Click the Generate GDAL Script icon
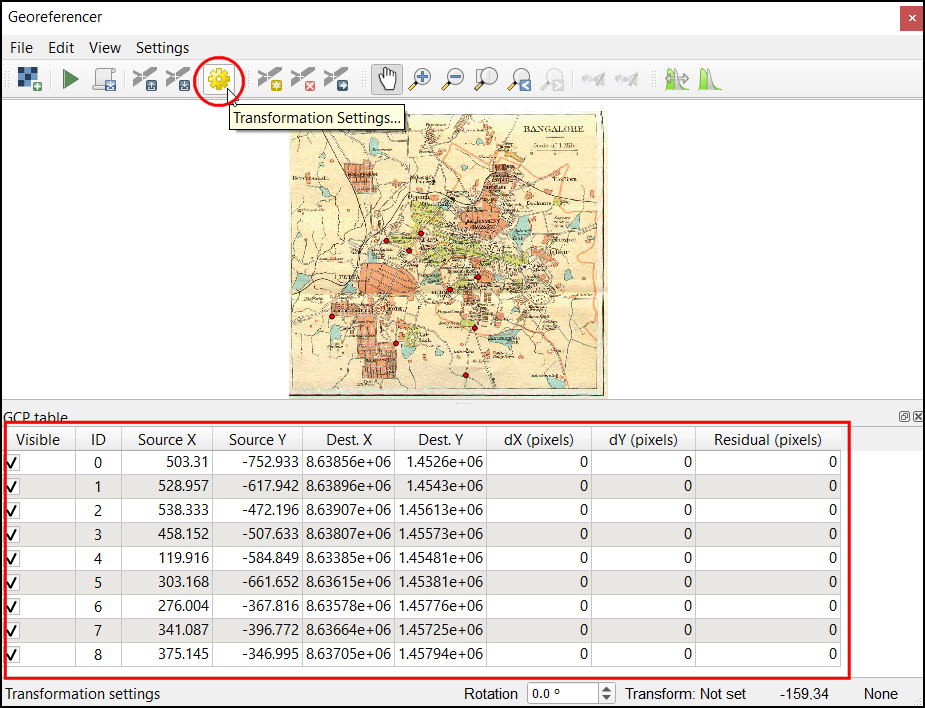The image size is (925, 708). point(104,79)
